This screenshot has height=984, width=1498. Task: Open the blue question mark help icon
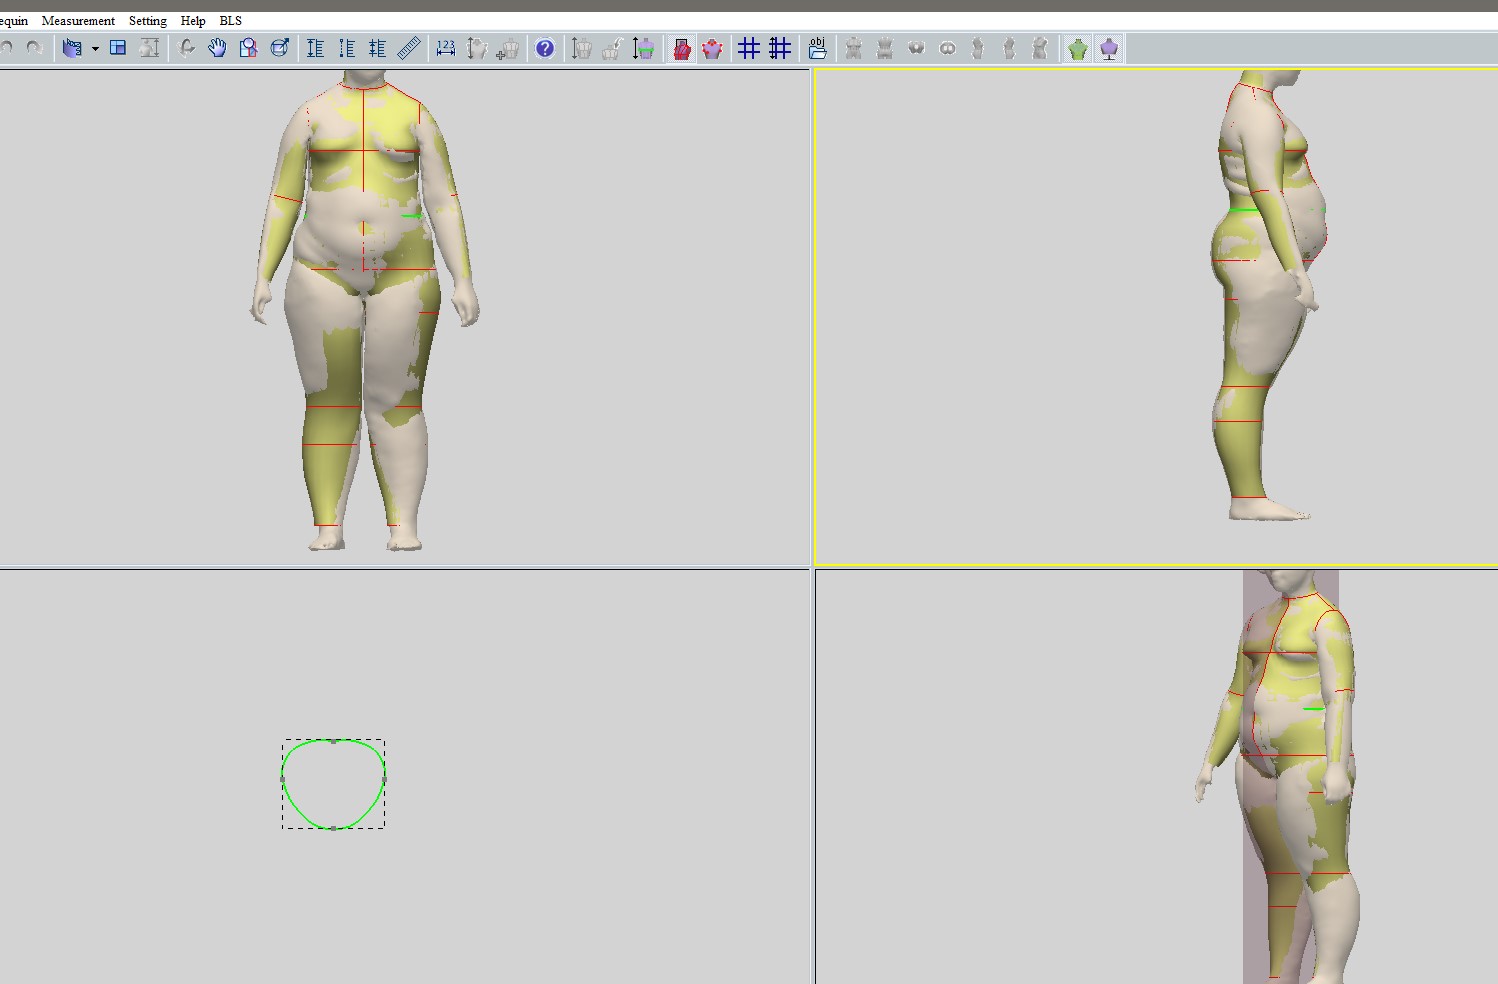pos(544,48)
